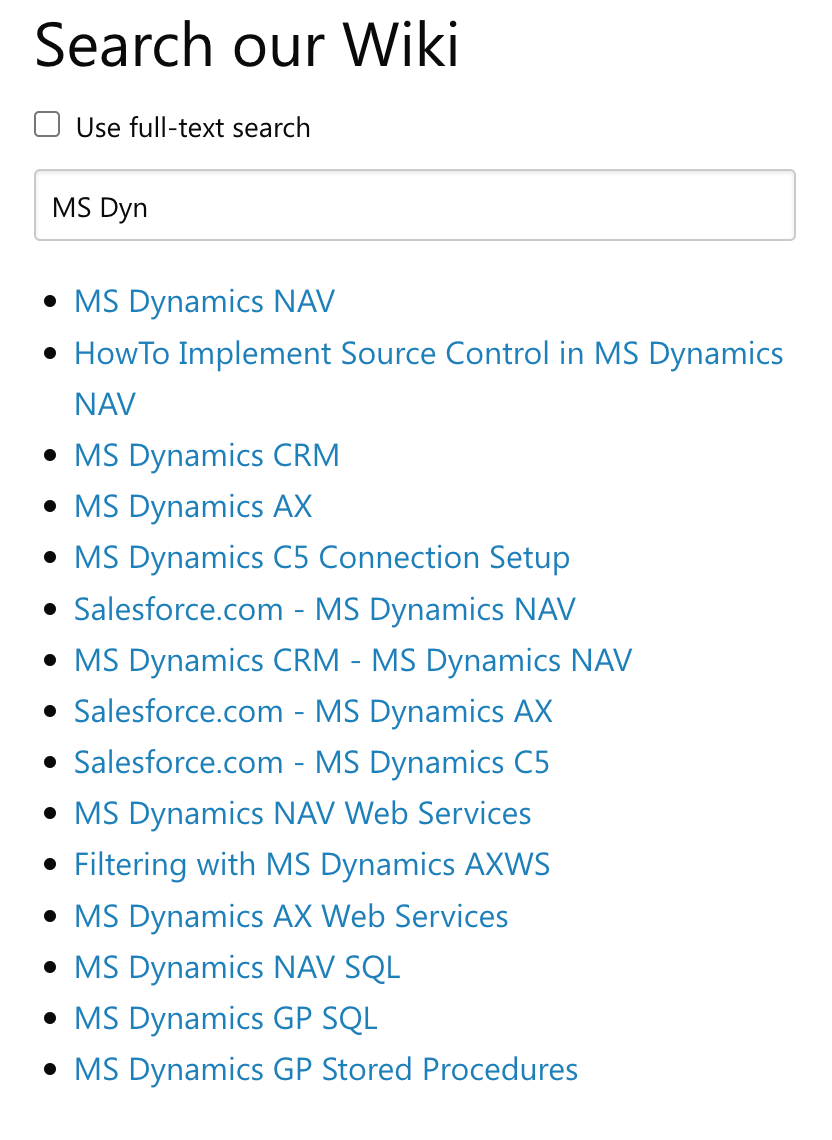Open Salesforce.com - MS Dynamics C5 link
The height and width of the screenshot is (1140, 832).
(x=311, y=763)
